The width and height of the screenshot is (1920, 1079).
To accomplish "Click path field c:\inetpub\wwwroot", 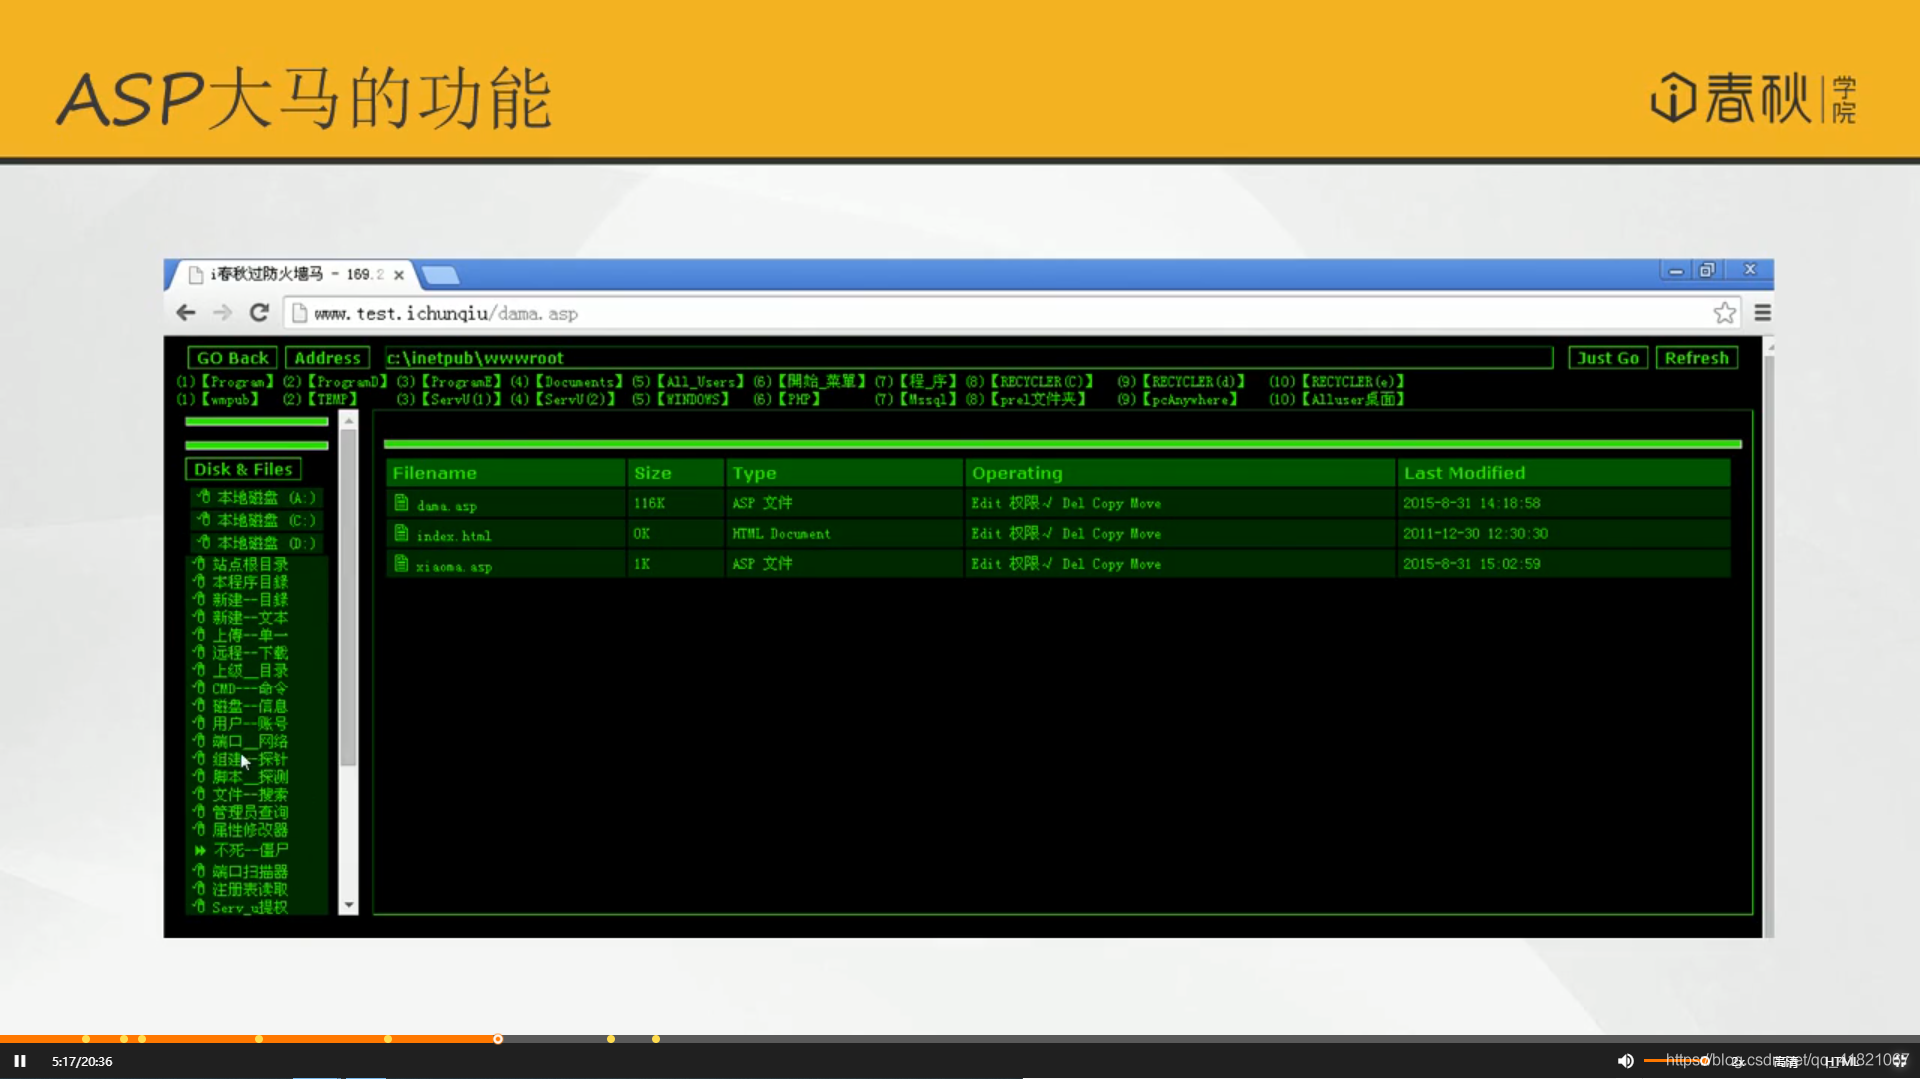I will [968, 358].
